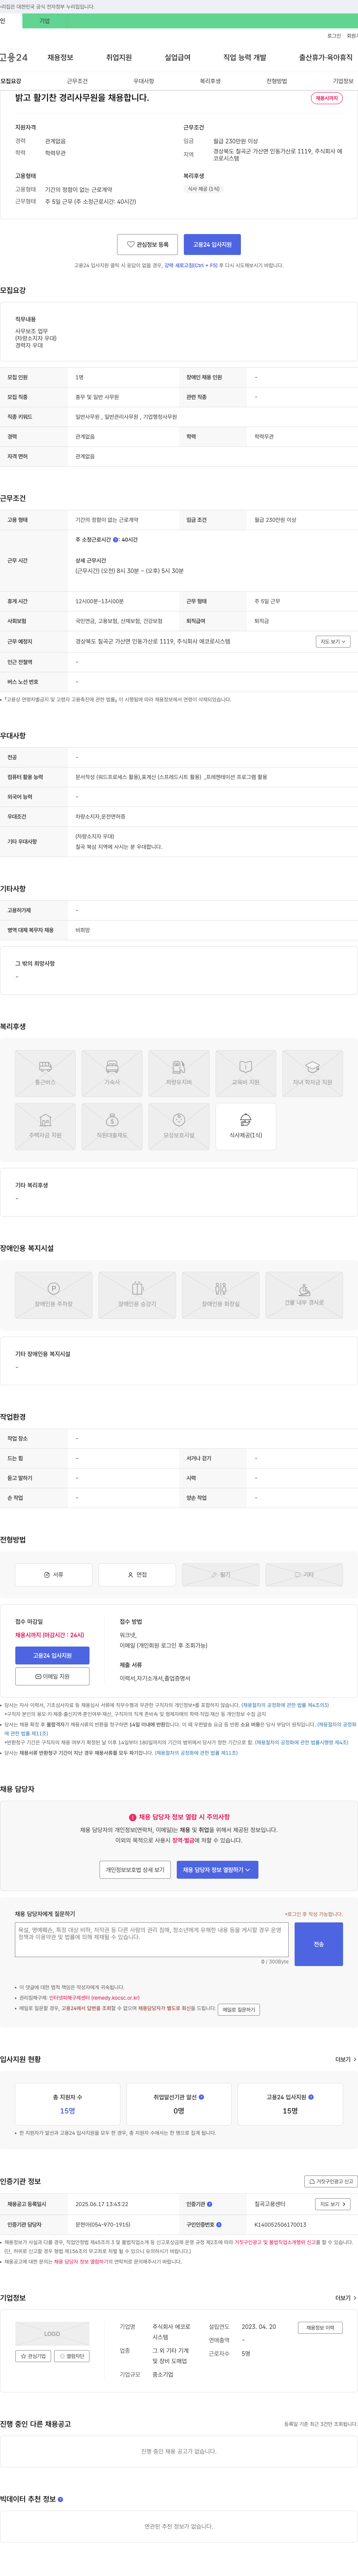Select the 통근버스 welfare icon
The height and width of the screenshot is (2576, 358).
tap(45, 1073)
